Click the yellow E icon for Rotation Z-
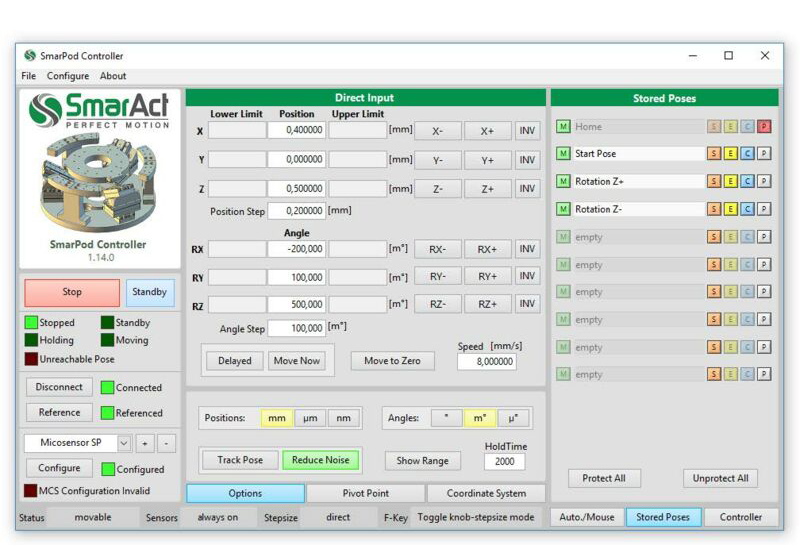 pyautogui.click(x=731, y=209)
